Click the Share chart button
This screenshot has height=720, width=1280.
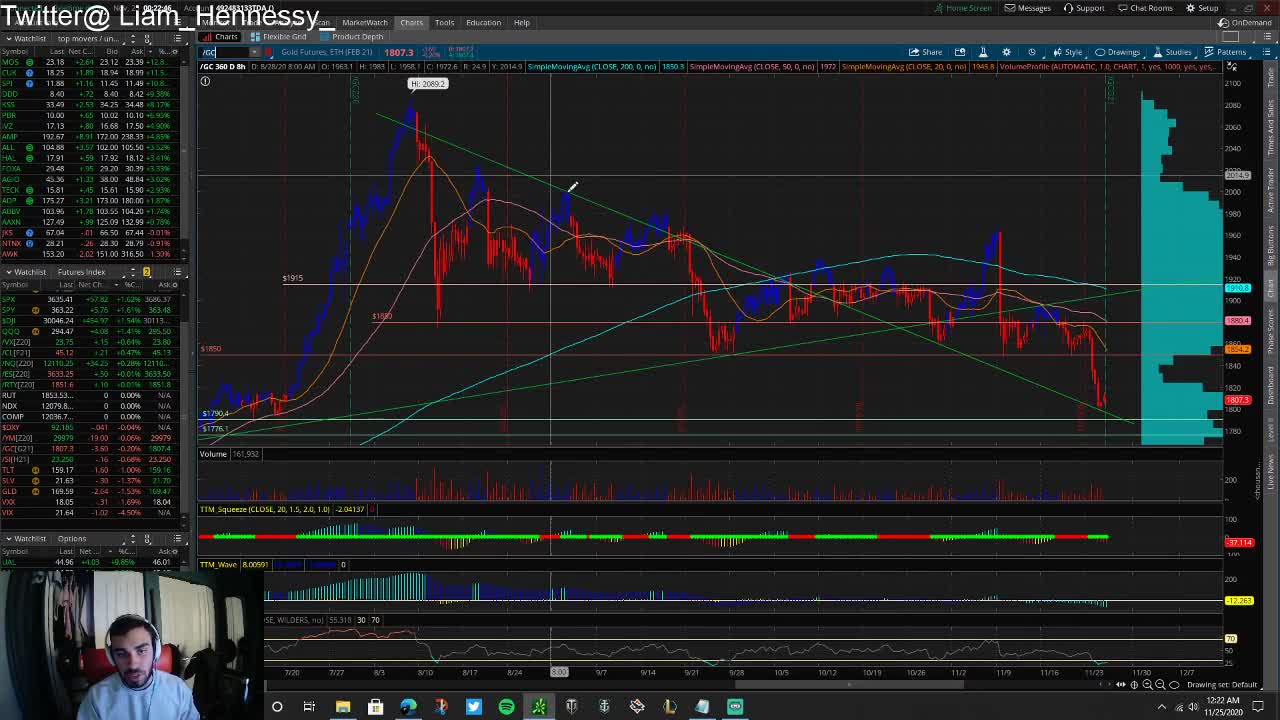pos(925,52)
